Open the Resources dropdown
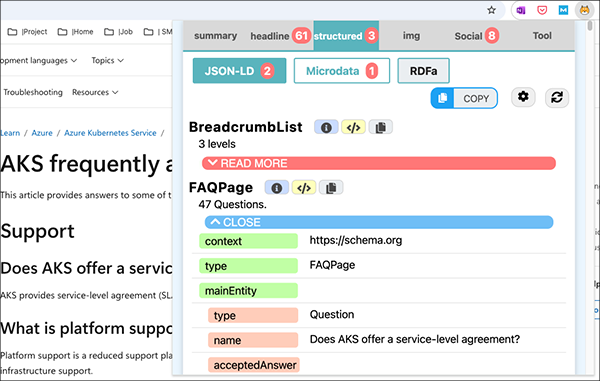Image resolution: width=600 pixels, height=381 pixels. [95, 92]
